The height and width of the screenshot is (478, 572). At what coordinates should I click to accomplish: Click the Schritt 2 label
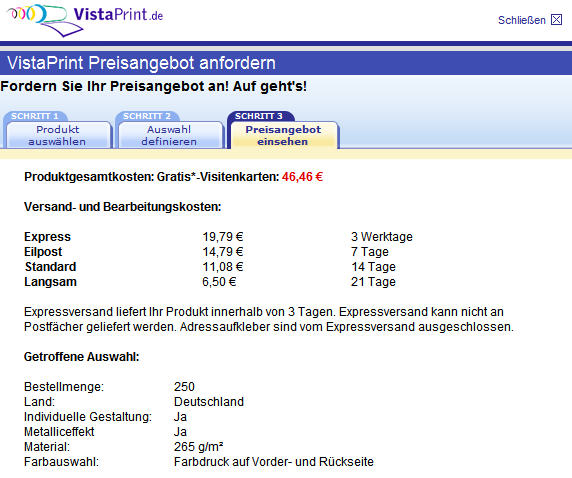click(147, 116)
